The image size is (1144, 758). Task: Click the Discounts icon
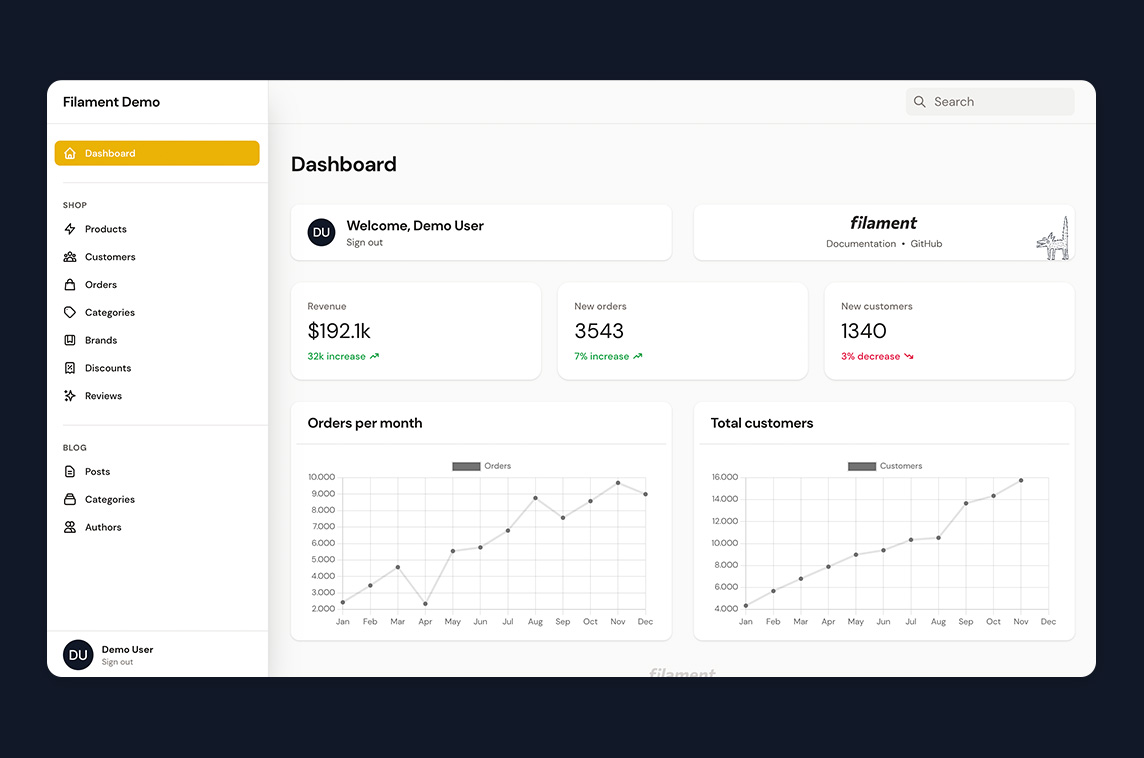pyautogui.click(x=70, y=368)
